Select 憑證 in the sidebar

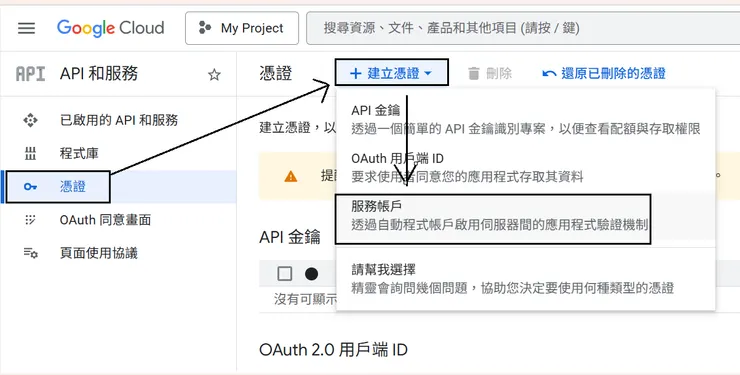tap(118, 187)
